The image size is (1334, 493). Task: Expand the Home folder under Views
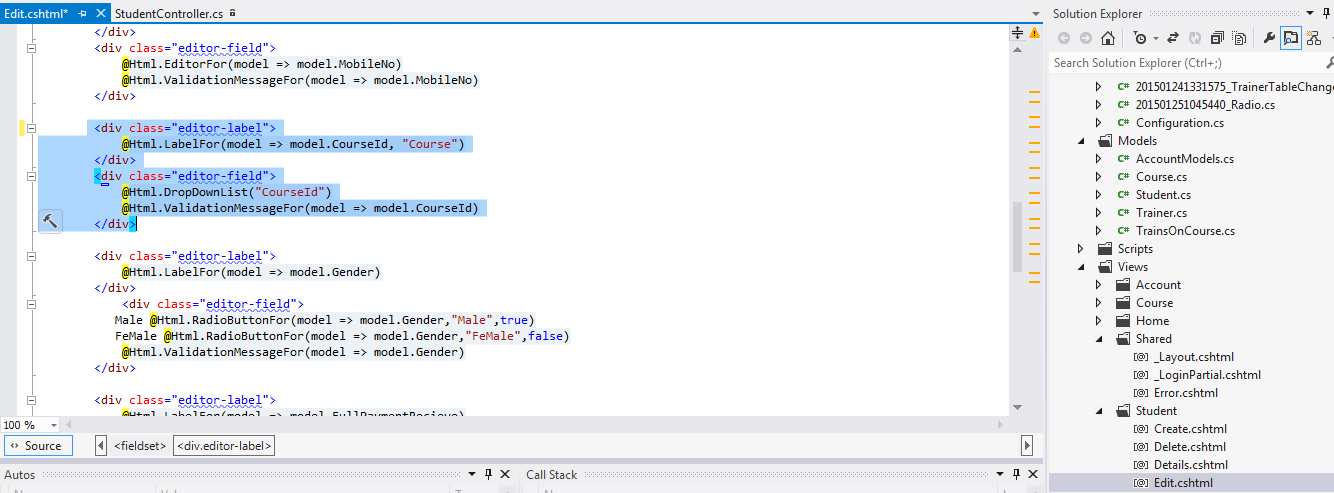pos(1098,321)
